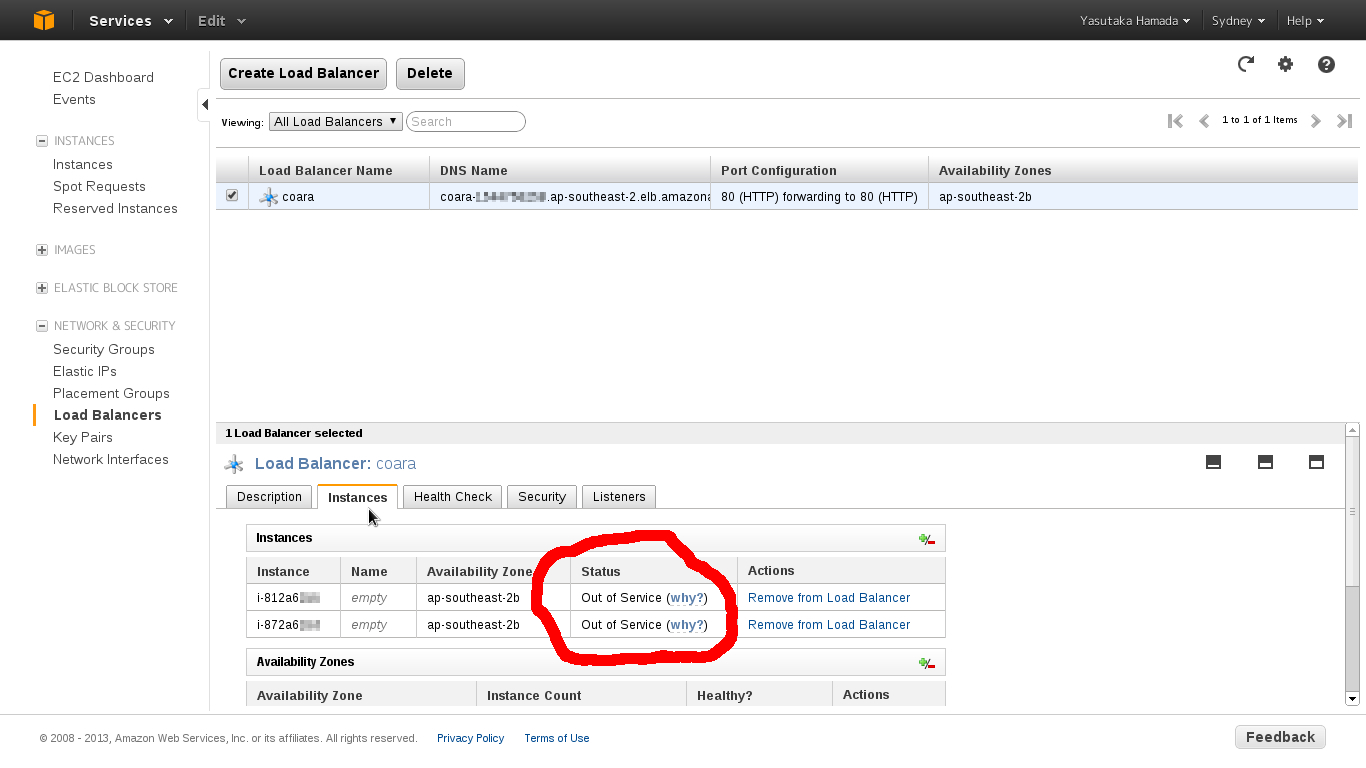Maximize the details pane
The height and width of the screenshot is (768, 1366).
[x=1316, y=462]
